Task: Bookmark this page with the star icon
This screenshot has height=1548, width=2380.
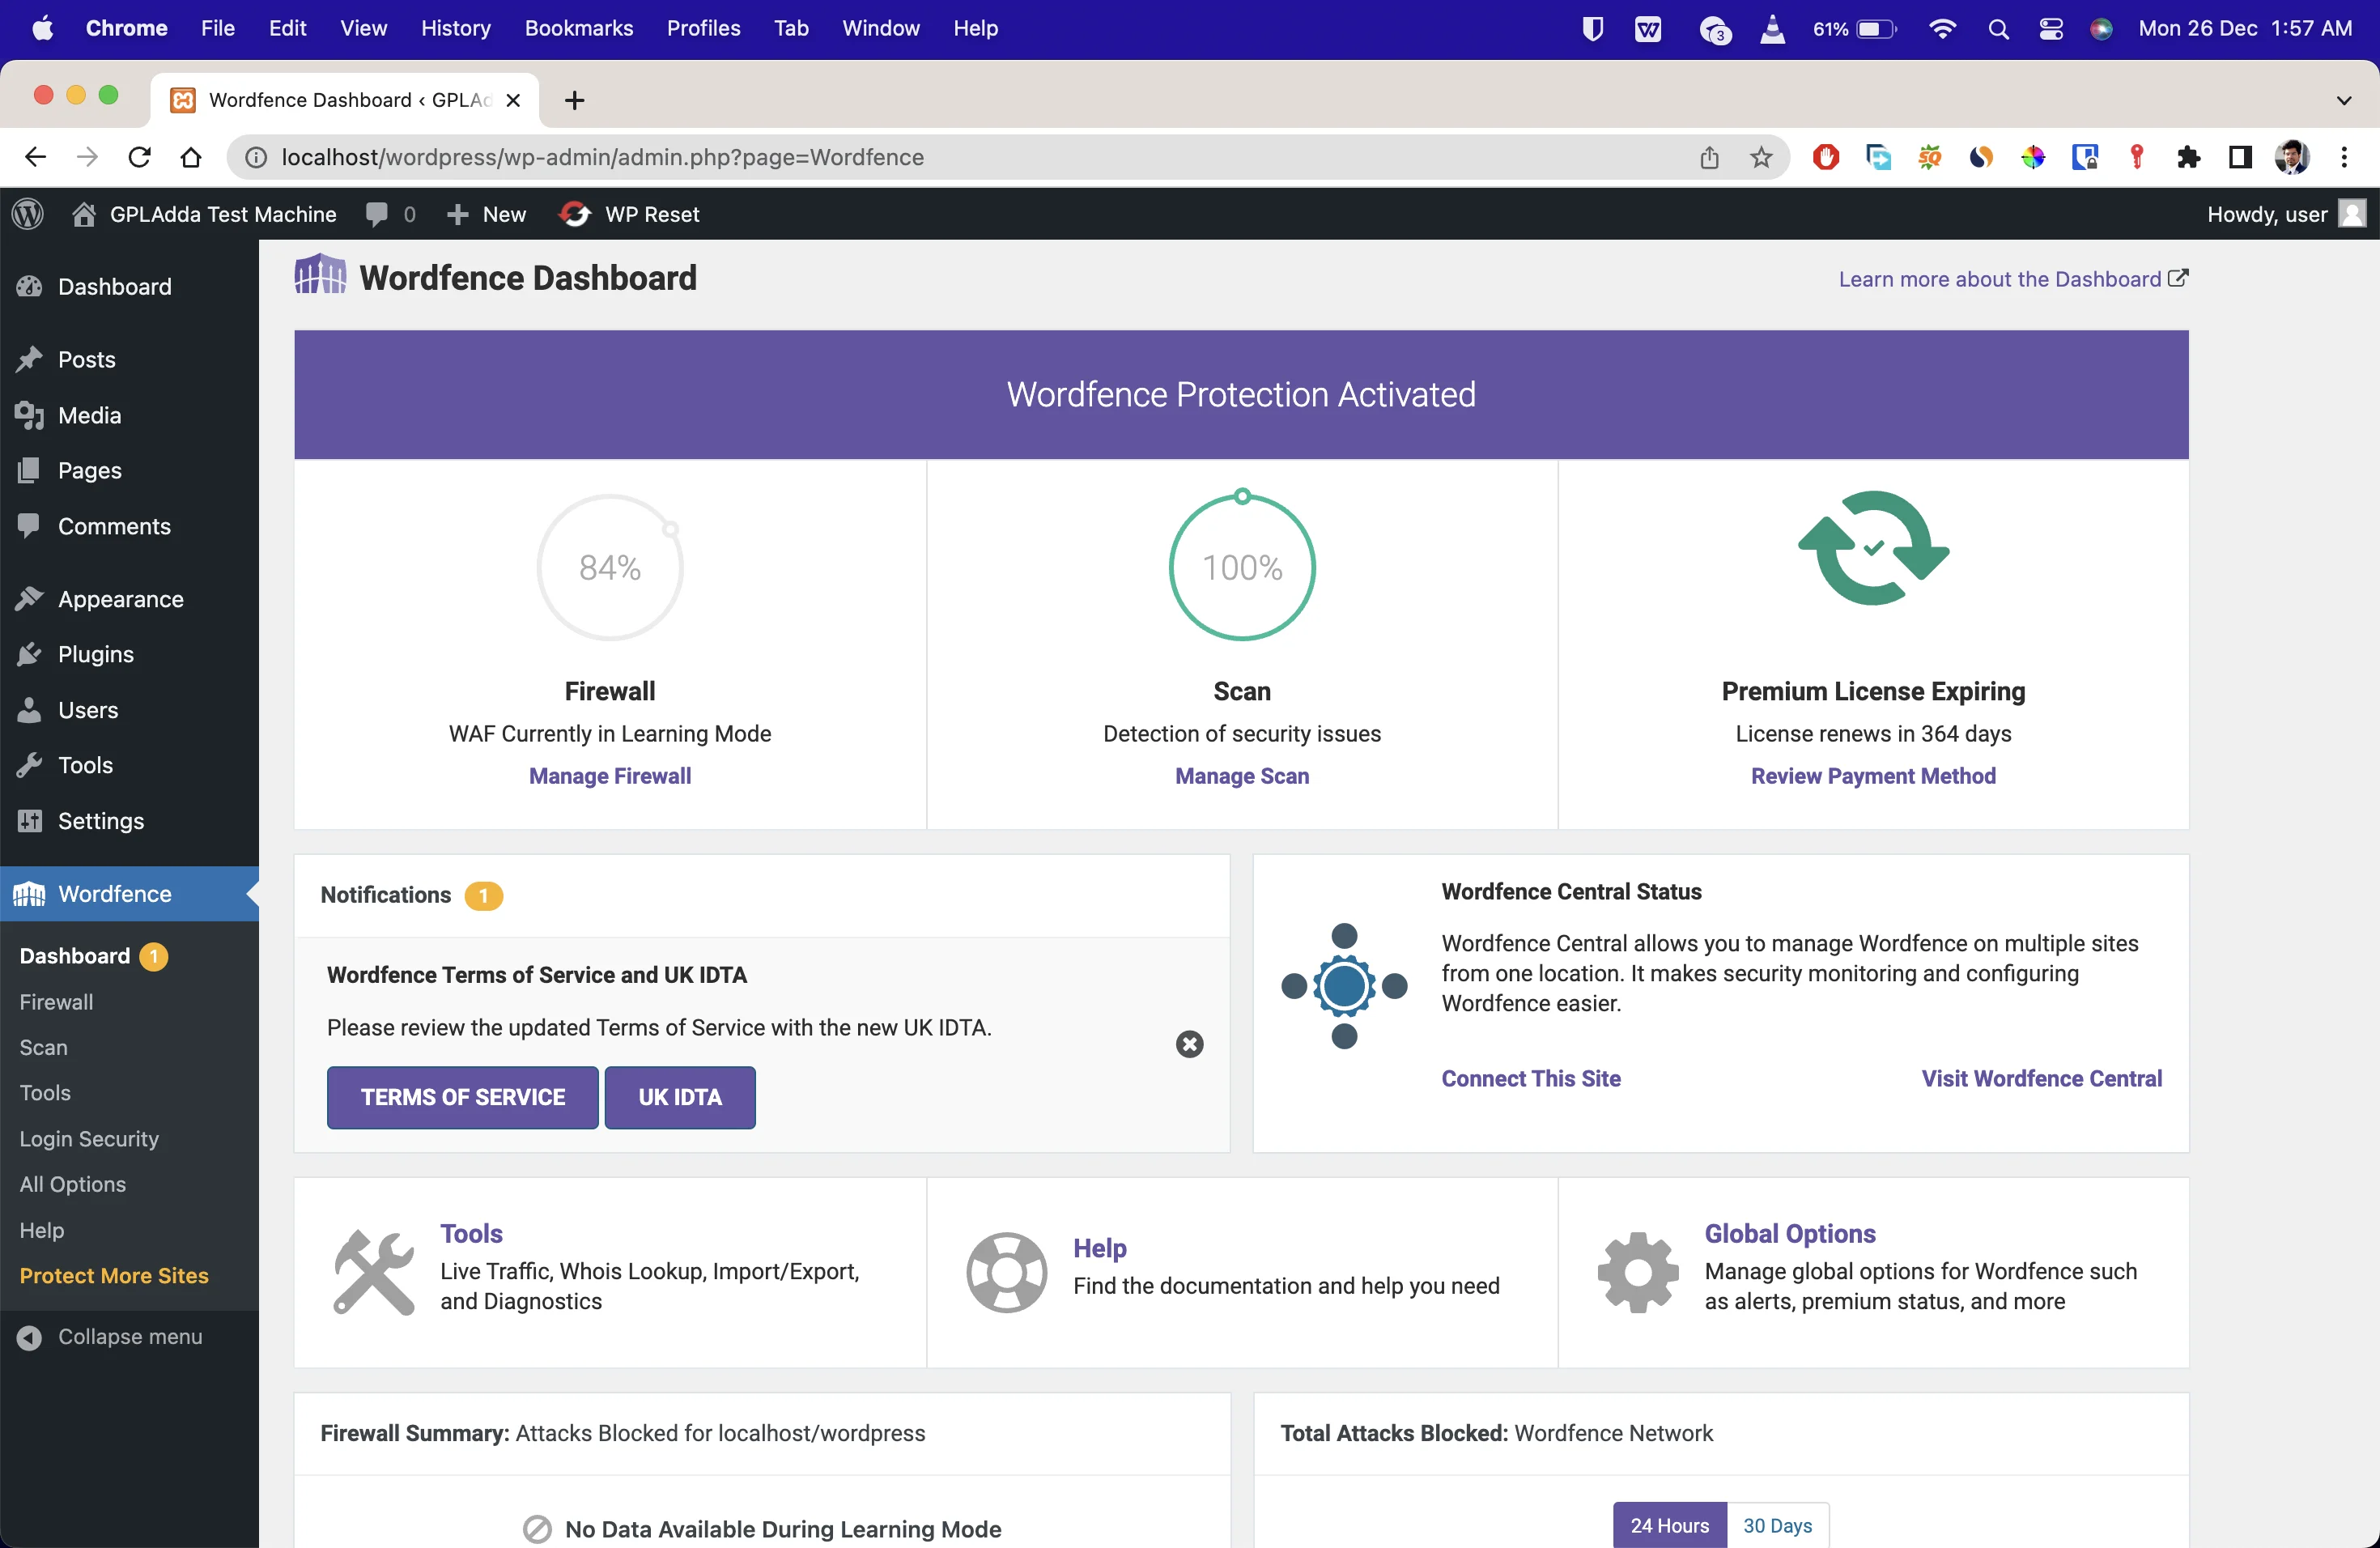Action: (1761, 157)
